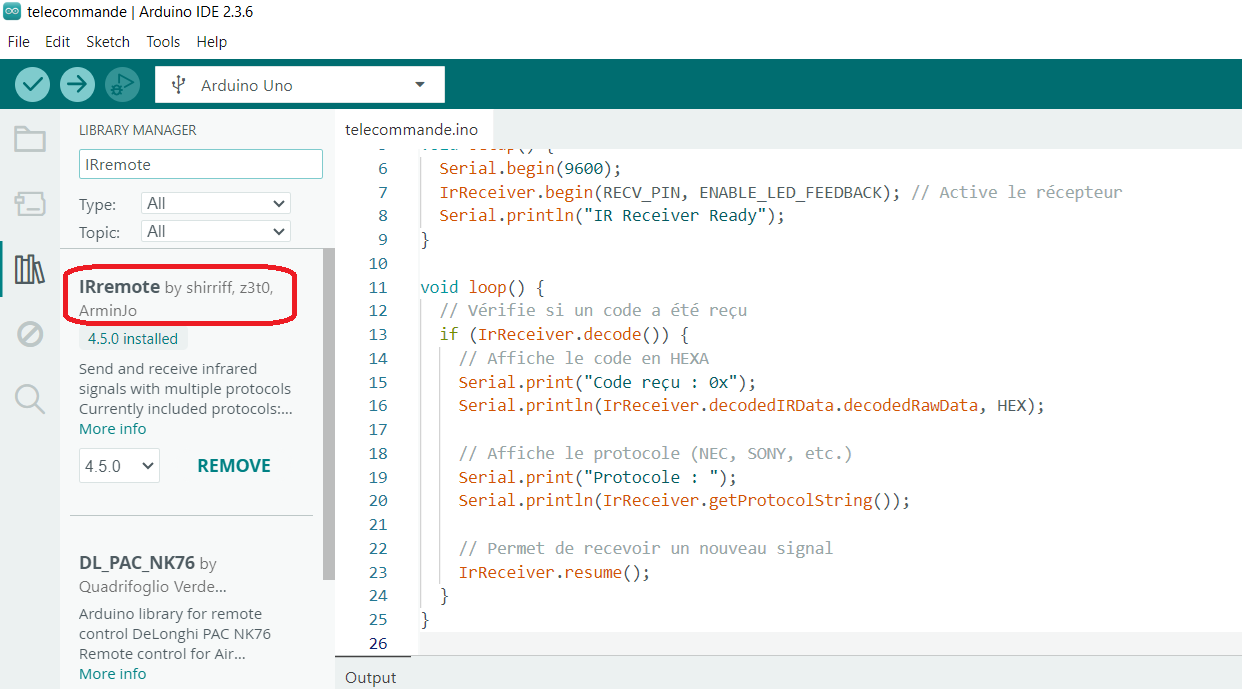Open the Sketchbook folder sidebar icon
The width and height of the screenshot is (1242, 689).
click(30, 139)
